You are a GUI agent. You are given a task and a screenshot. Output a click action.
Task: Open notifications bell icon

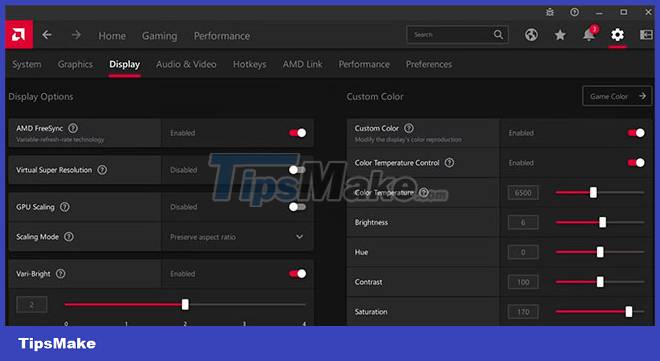589,35
